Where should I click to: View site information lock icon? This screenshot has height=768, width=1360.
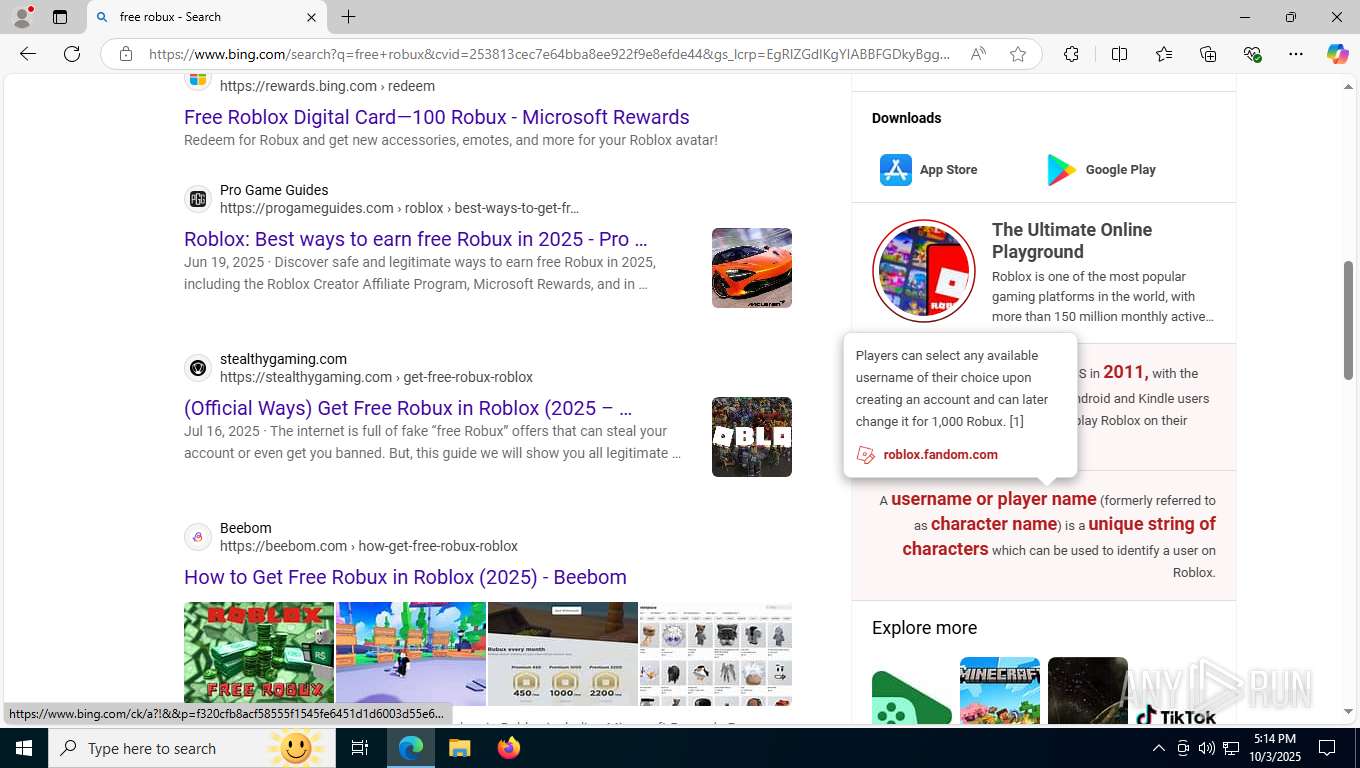[x=126, y=54]
